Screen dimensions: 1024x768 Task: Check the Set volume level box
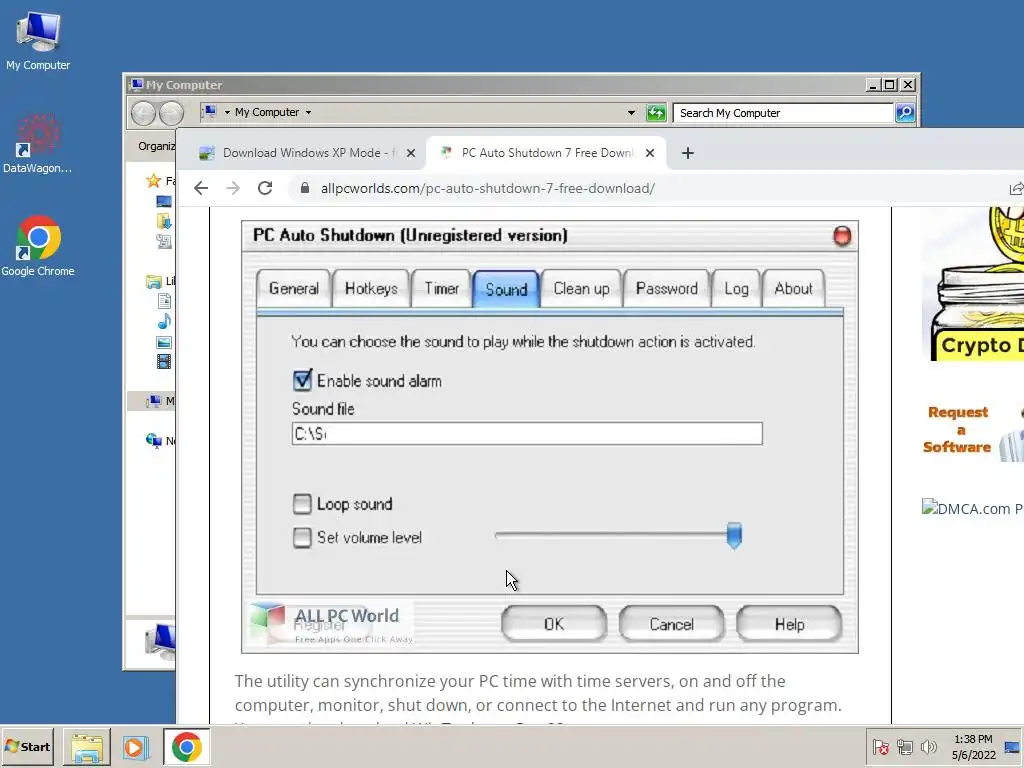tap(302, 537)
